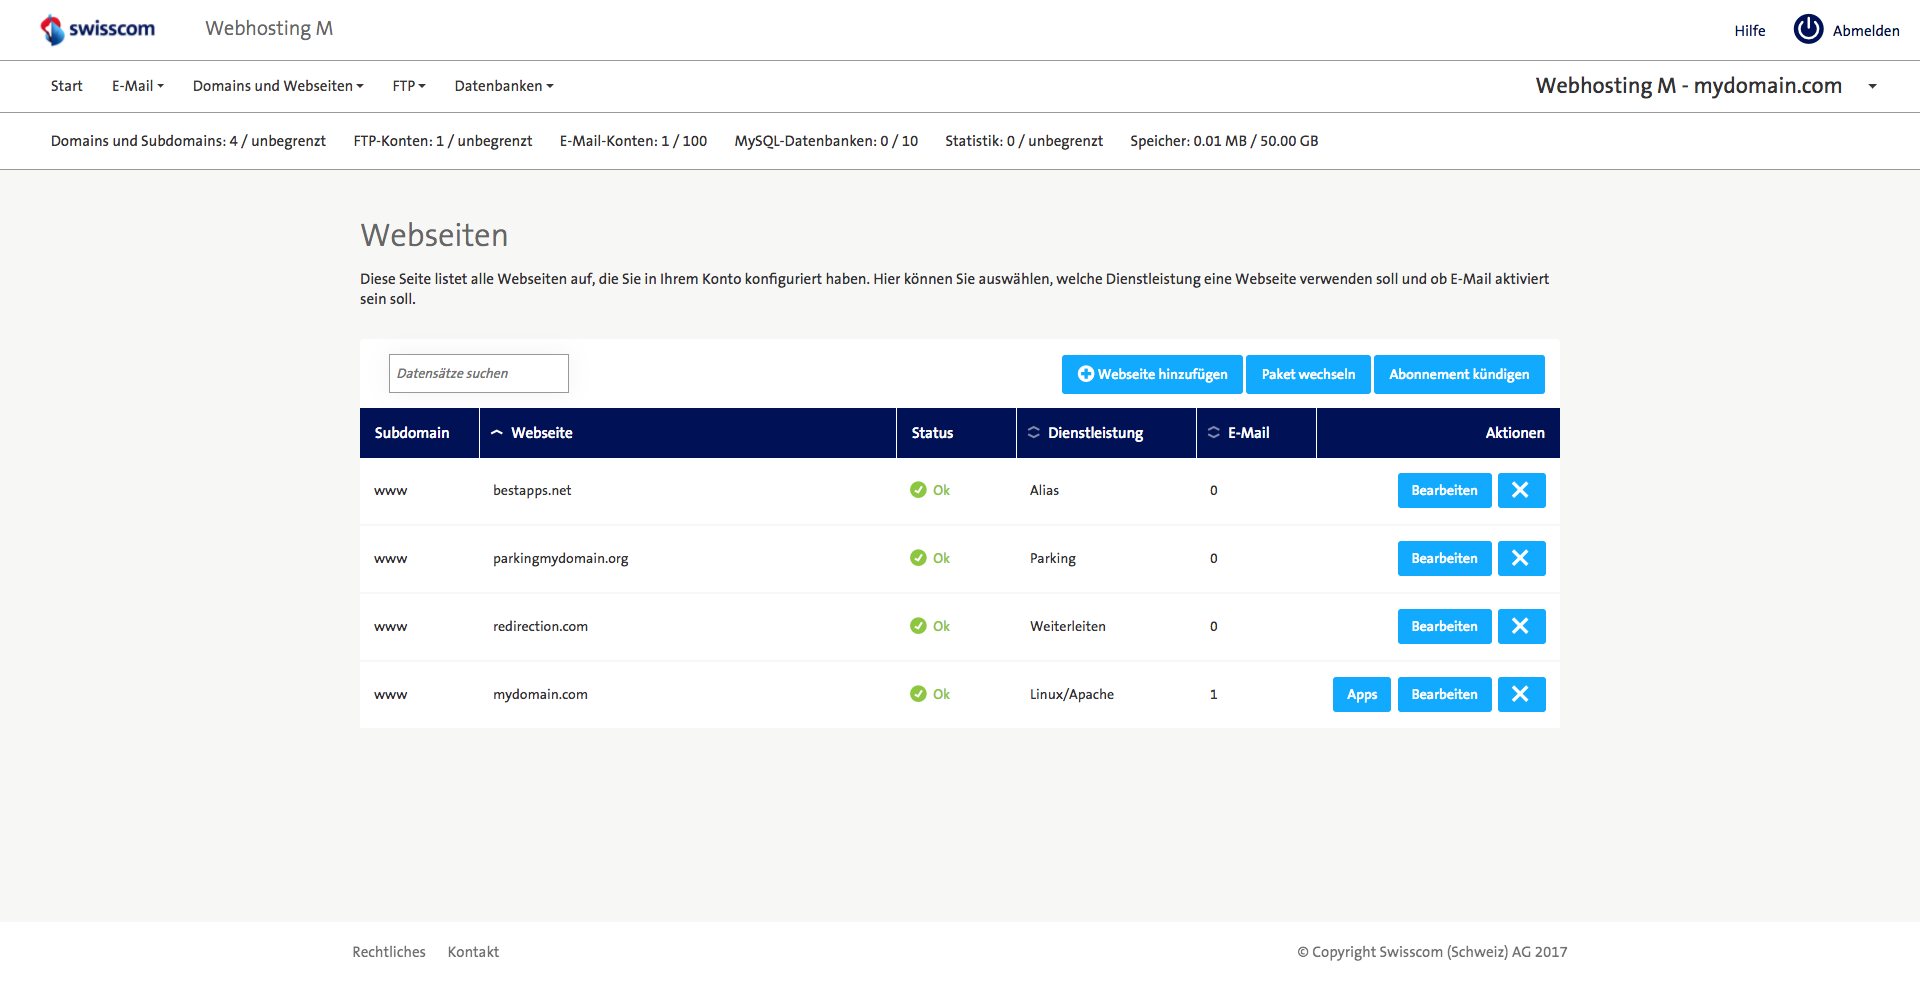Expand the Datenbanken menu
The image size is (1920, 988).
pos(504,86)
